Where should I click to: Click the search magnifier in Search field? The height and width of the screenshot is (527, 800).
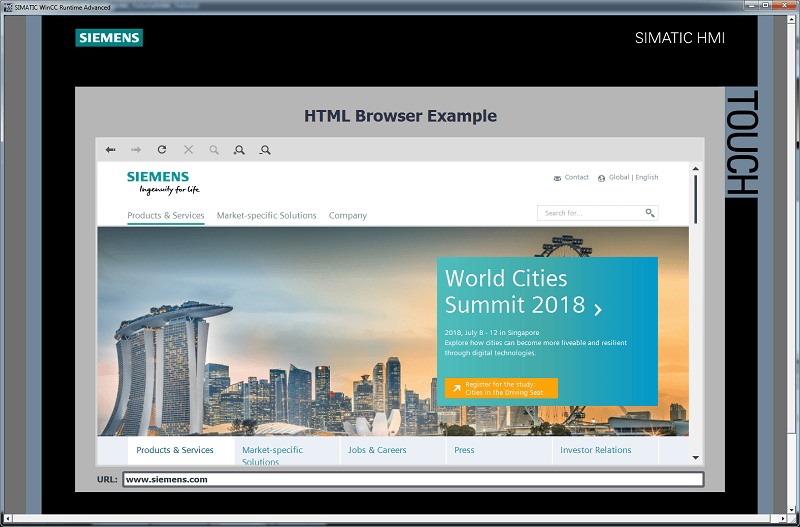[649, 213]
